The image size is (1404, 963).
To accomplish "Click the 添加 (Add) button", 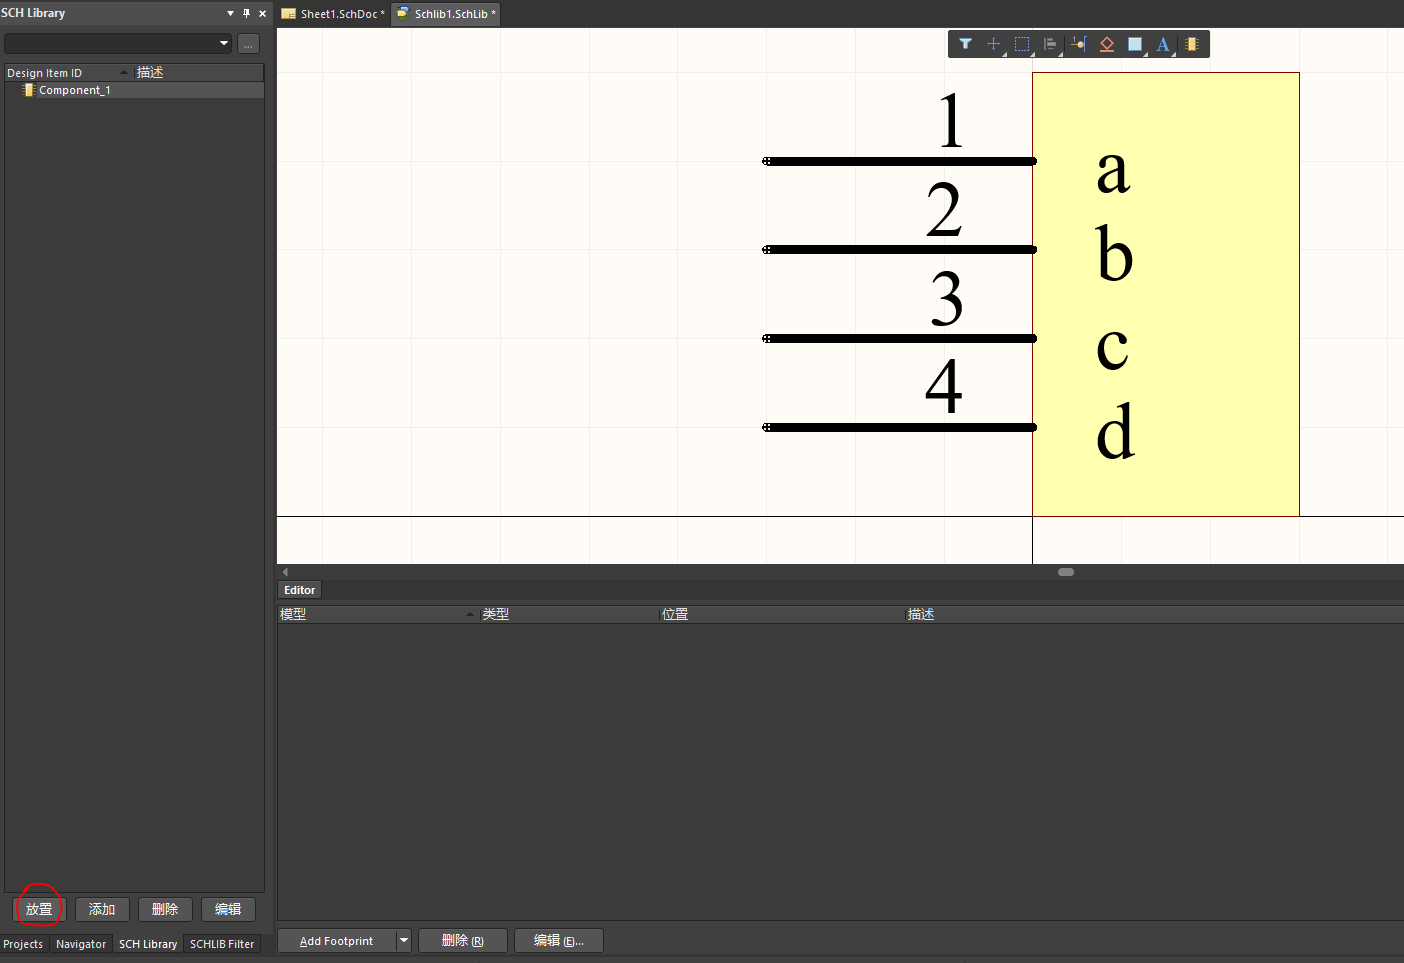I will coord(102,909).
